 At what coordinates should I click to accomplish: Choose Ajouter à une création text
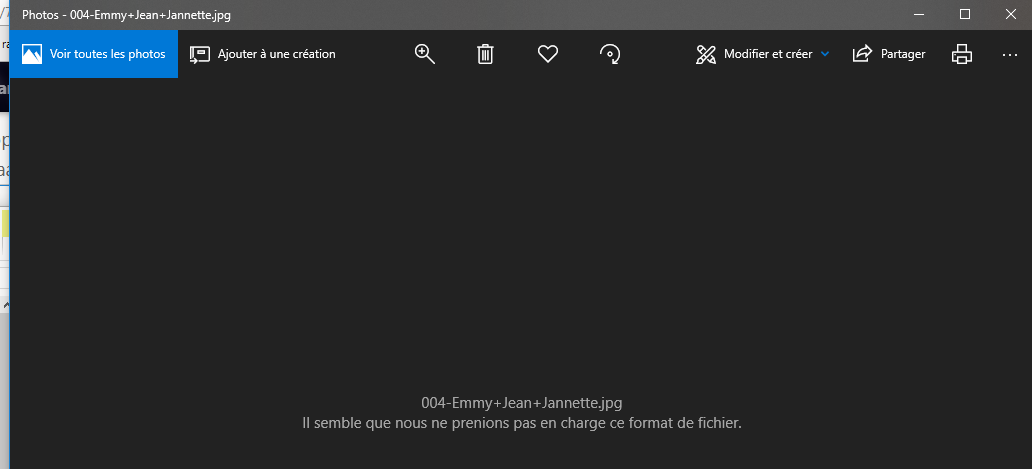click(x=276, y=54)
